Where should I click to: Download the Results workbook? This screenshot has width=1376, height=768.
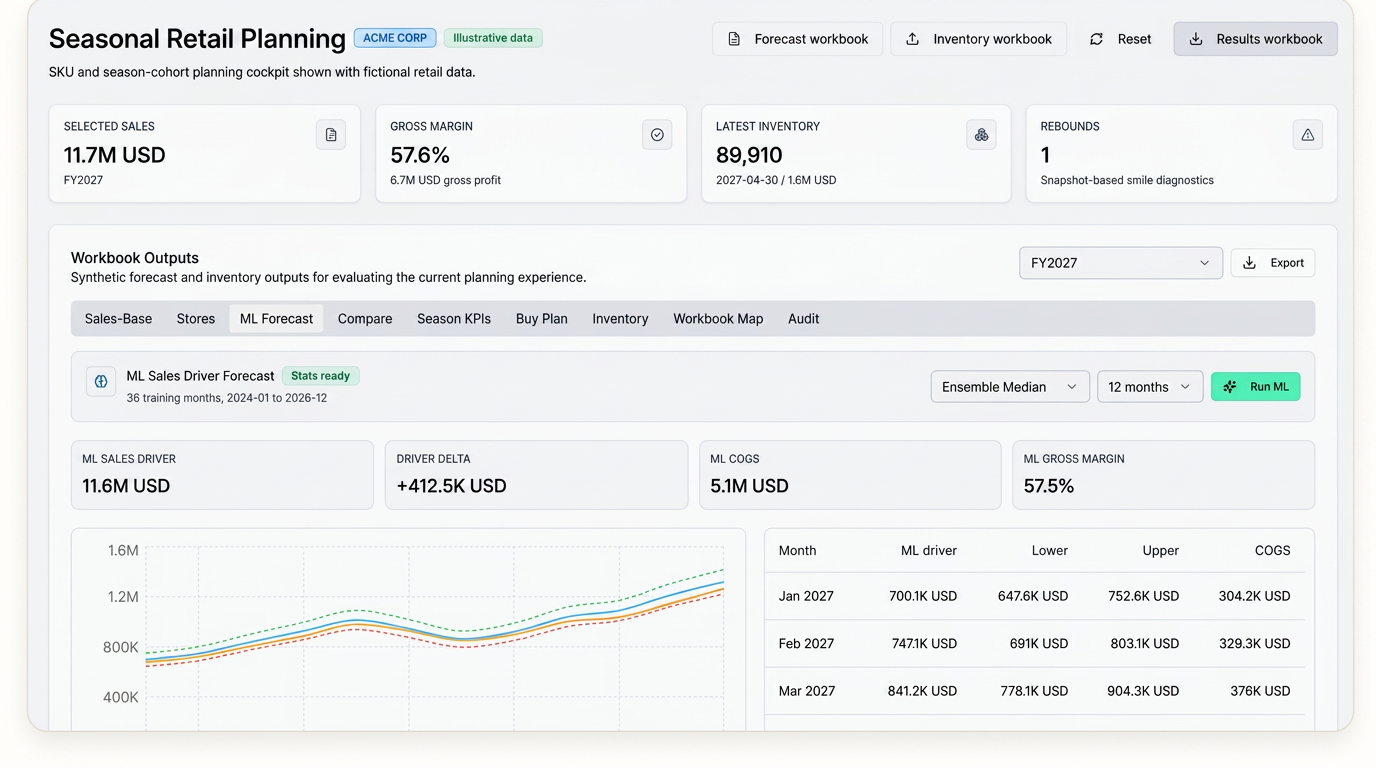(1255, 39)
